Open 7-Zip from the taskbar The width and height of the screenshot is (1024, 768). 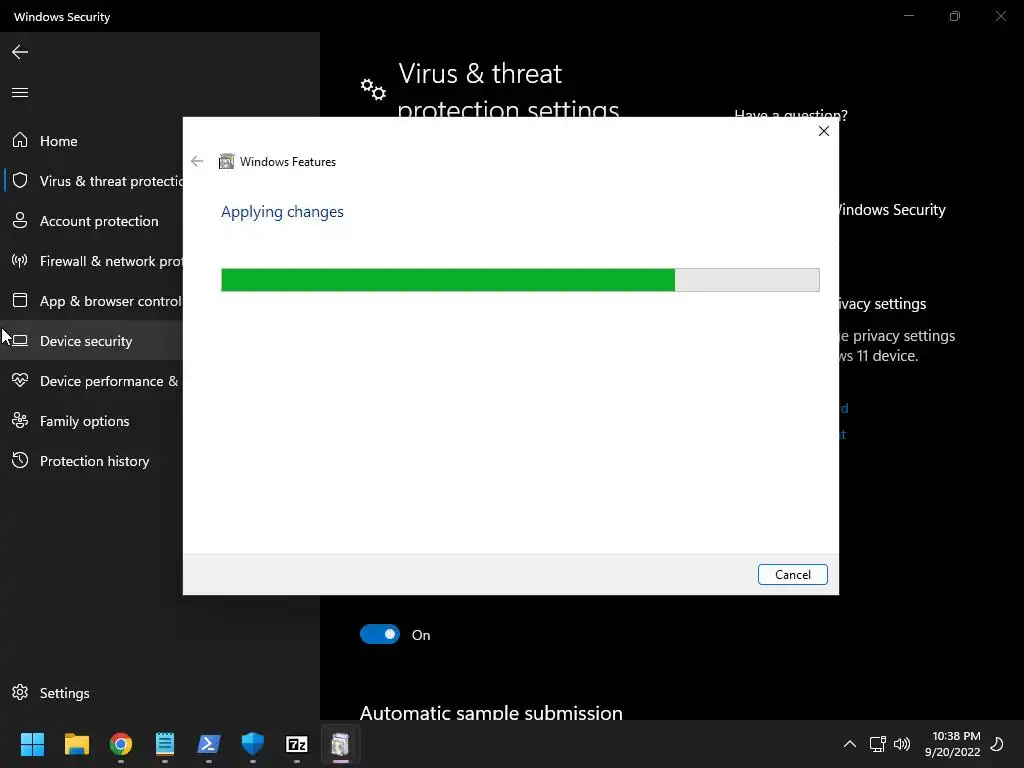click(296, 744)
